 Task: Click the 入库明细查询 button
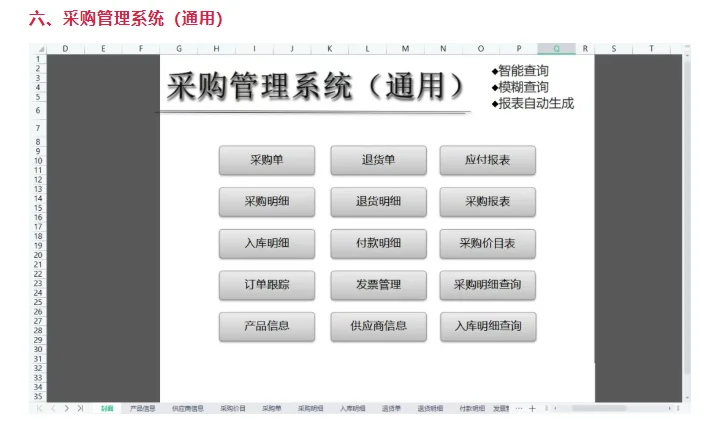click(x=488, y=327)
